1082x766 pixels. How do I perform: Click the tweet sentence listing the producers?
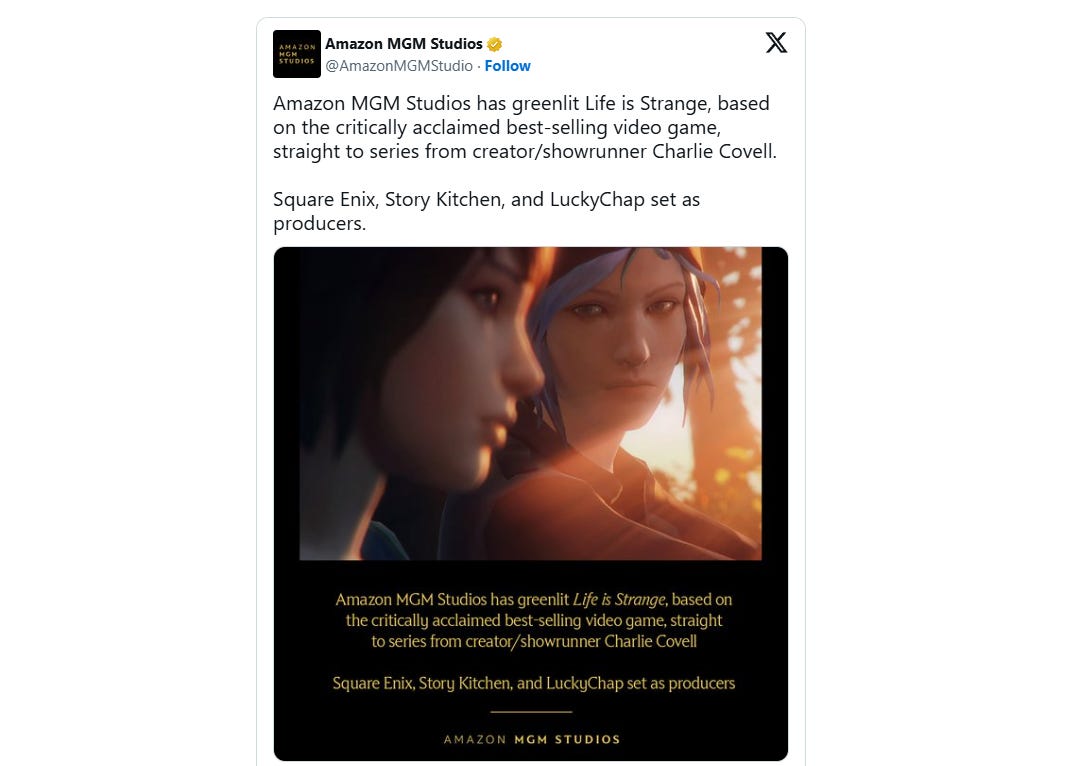tap(486, 211)
